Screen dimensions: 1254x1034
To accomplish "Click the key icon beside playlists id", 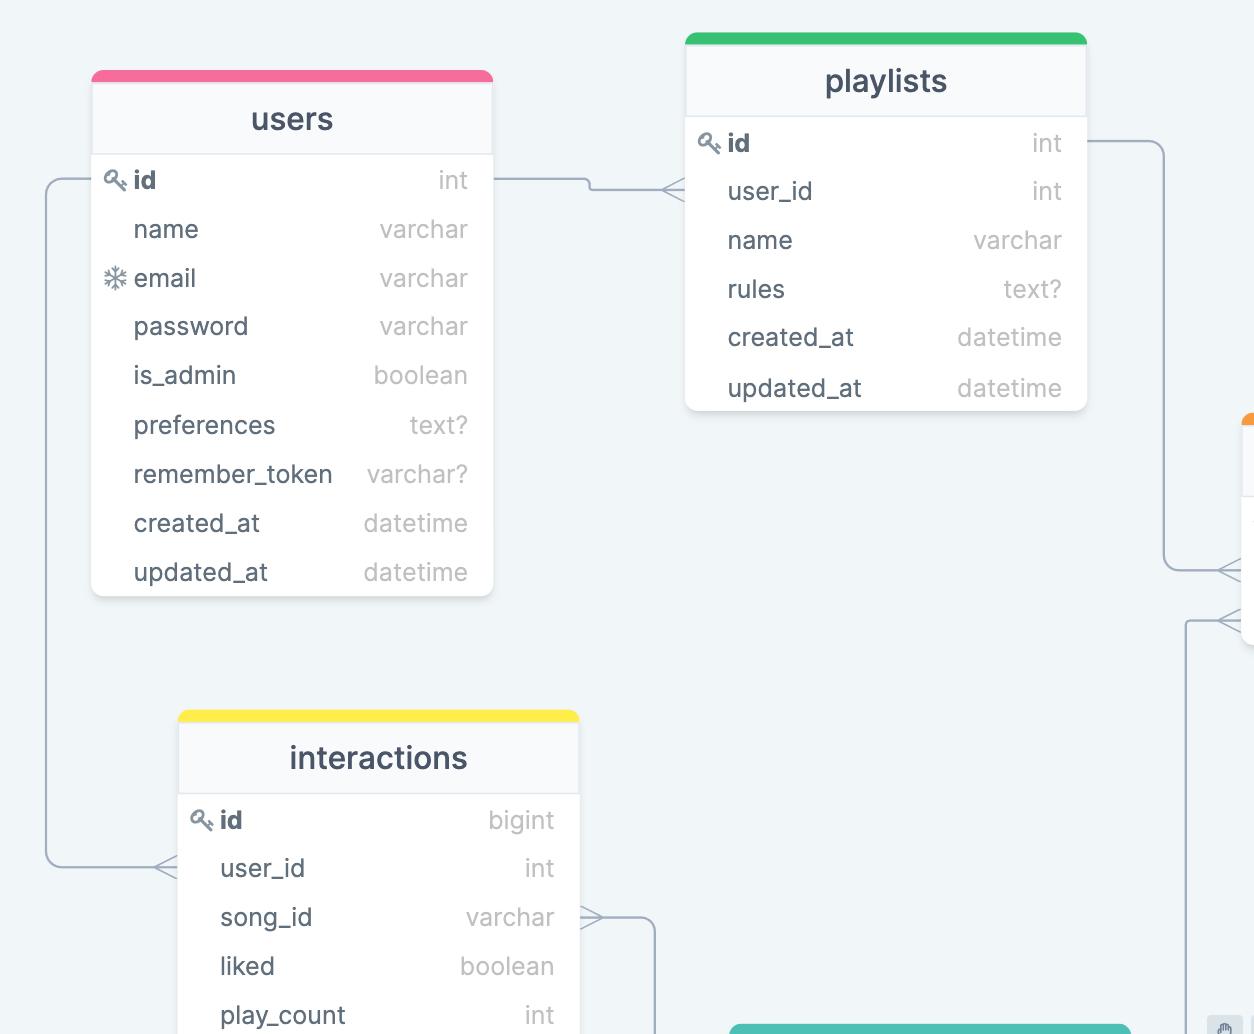I will [x=709, y=143].
